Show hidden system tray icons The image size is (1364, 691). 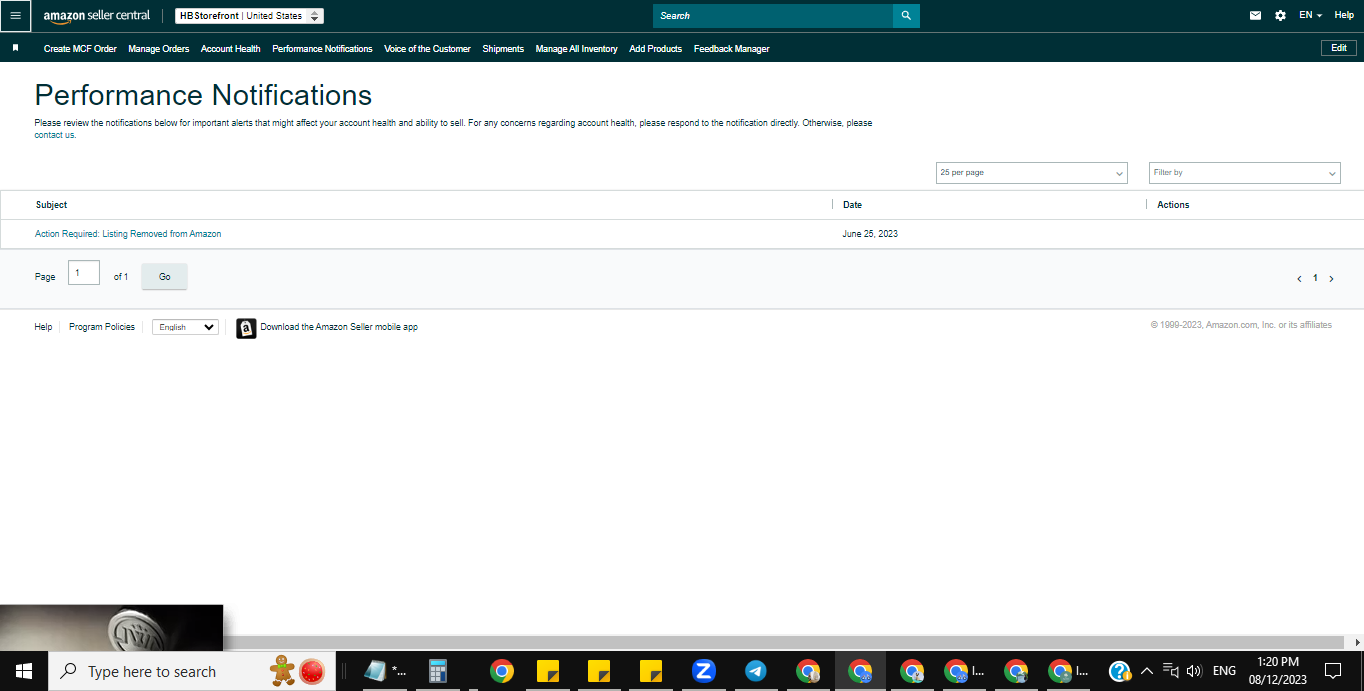(1146, 671)
